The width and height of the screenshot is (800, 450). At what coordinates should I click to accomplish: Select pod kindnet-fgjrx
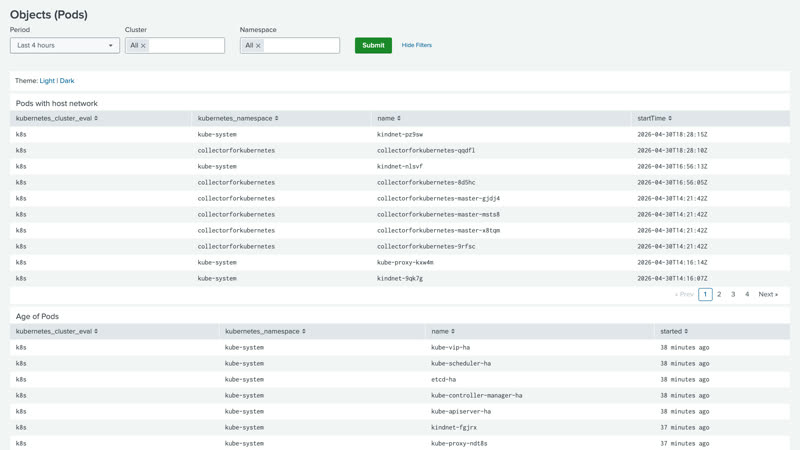pos(454,428)
